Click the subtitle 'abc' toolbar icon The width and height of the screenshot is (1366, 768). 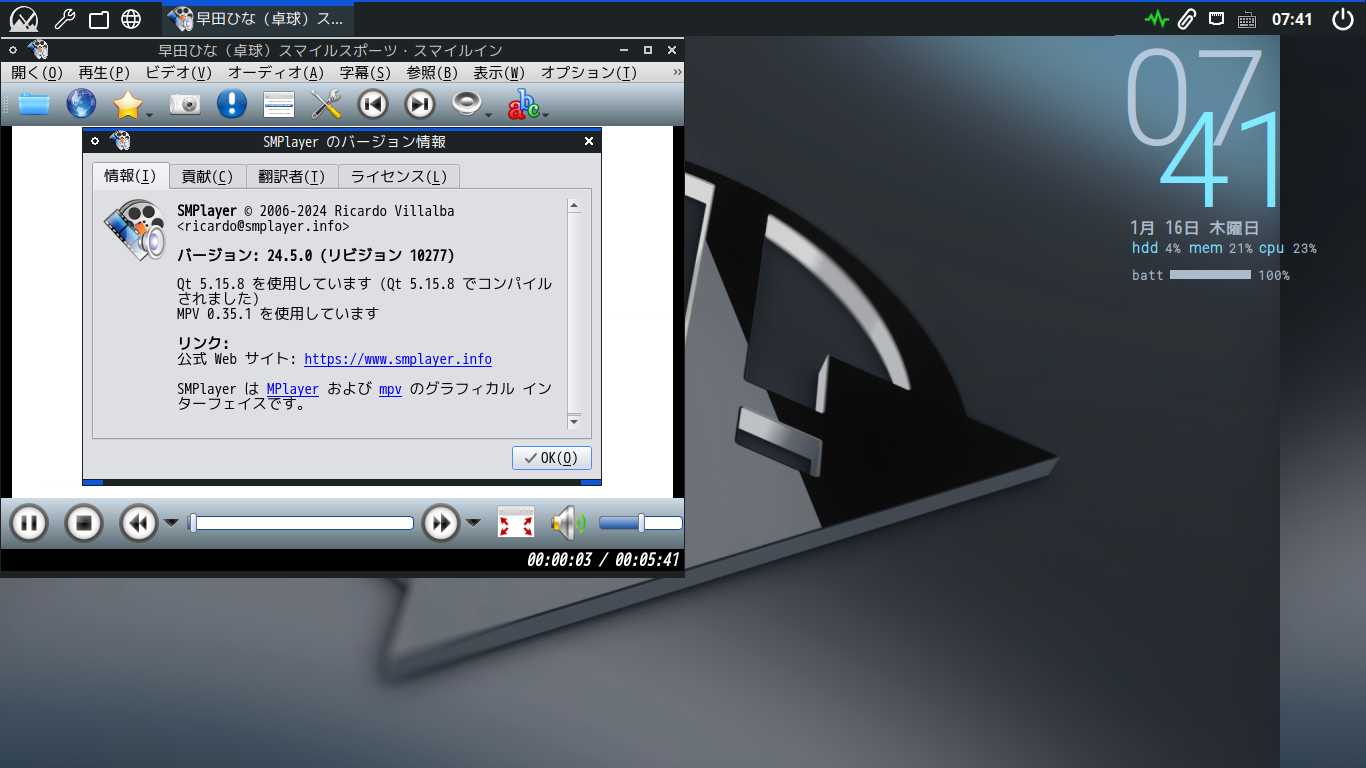click(x=523, y=104)
